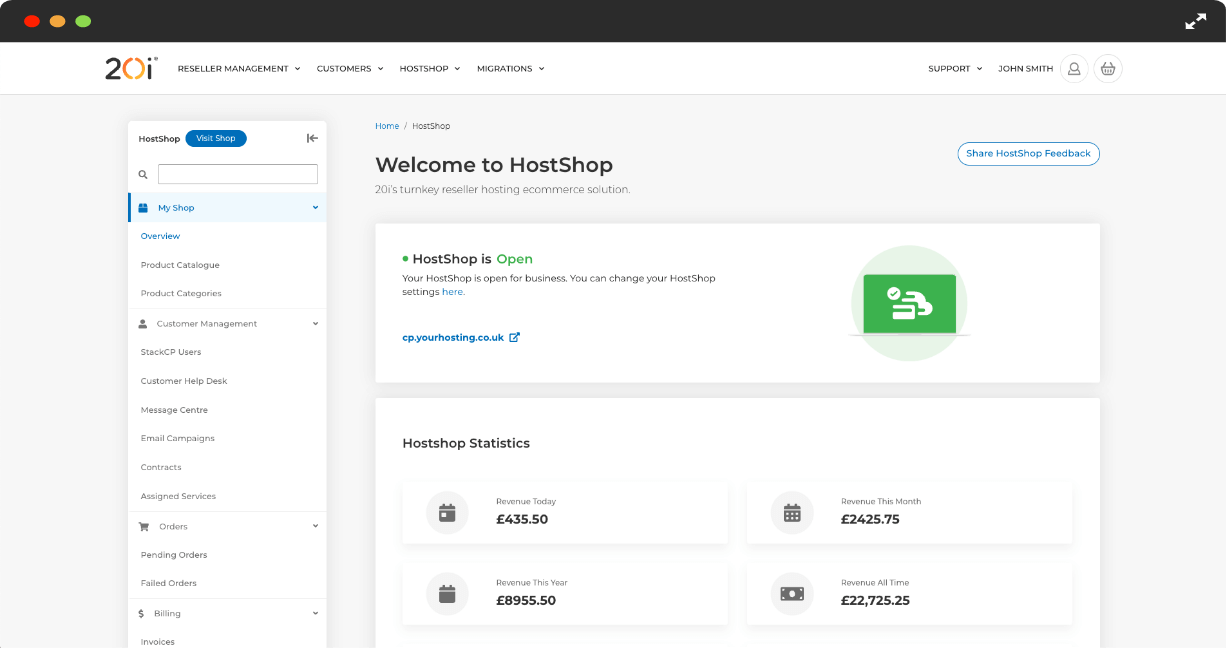The image size is (1226, 648).
Task: Select Overview in the sidebar
Action: click(x=160, y=236)
